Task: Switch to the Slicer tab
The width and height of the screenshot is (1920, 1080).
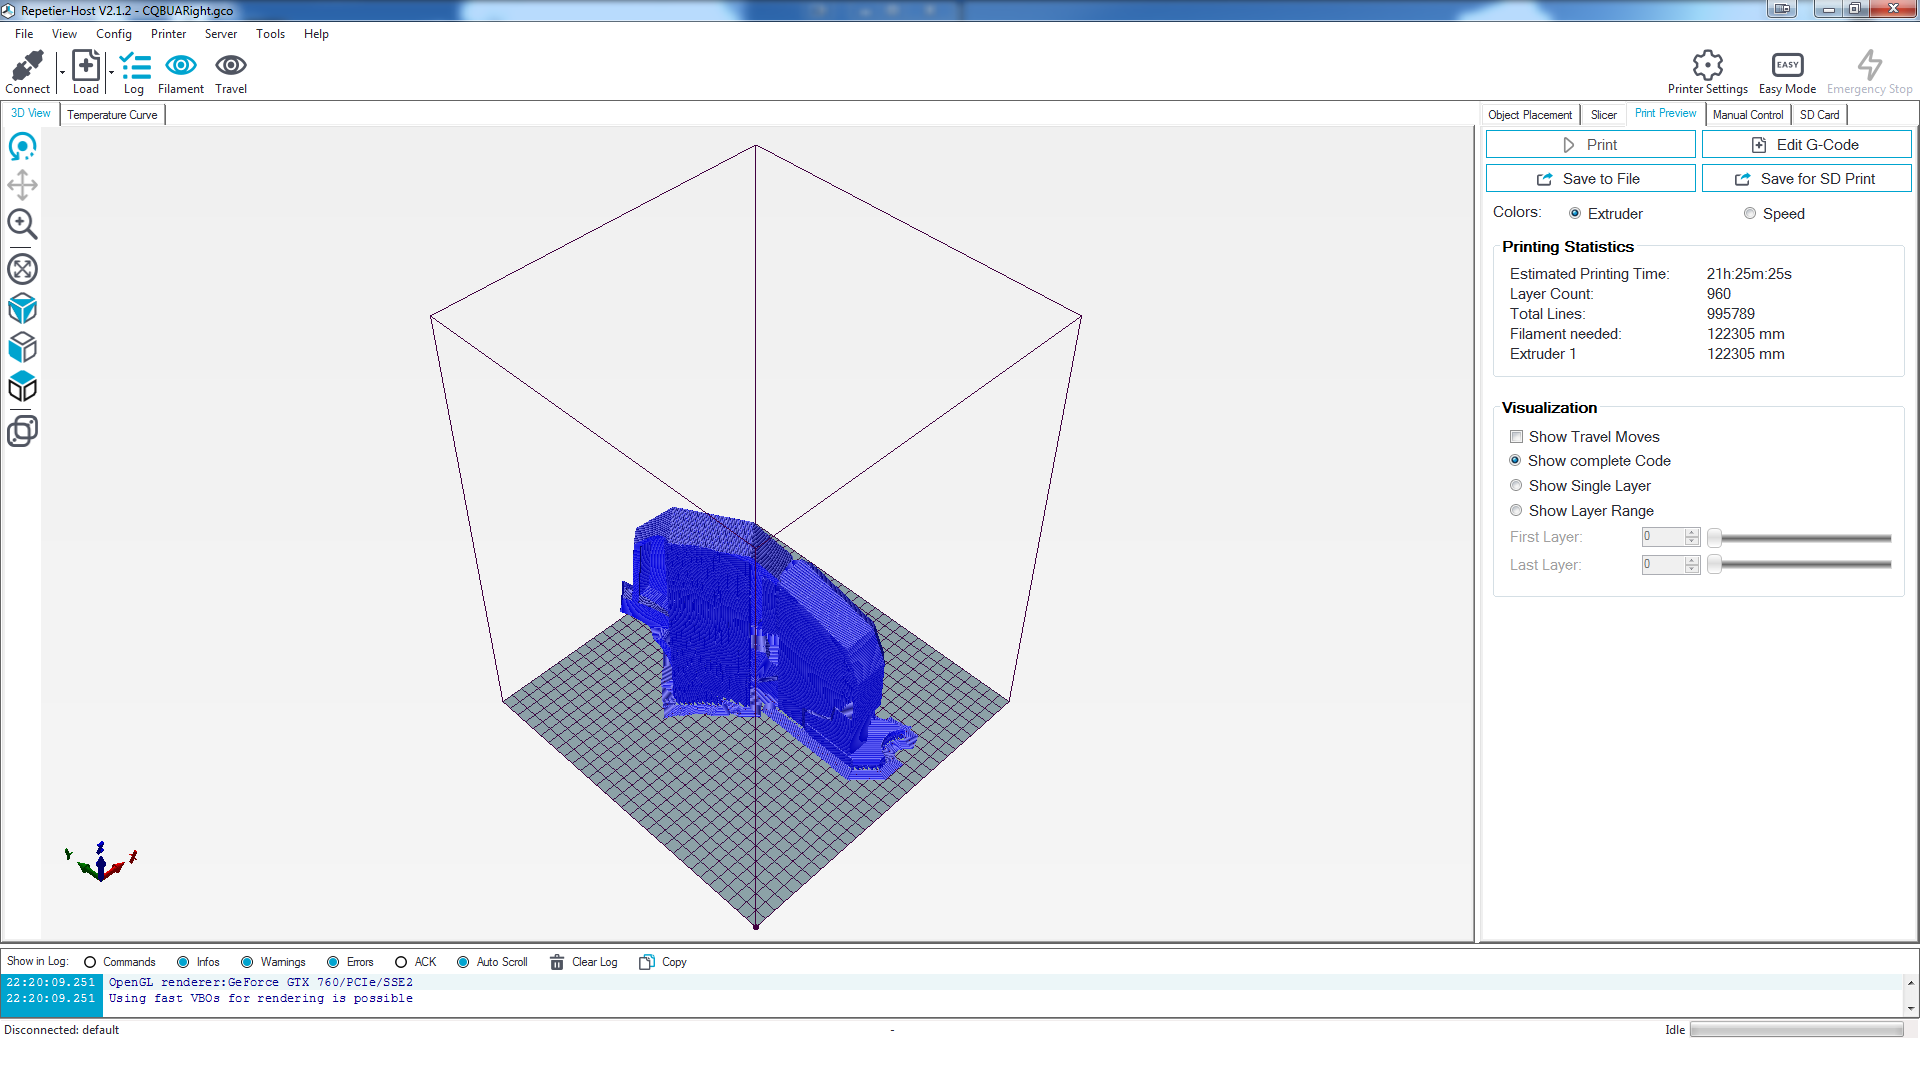Action: pyautogui.click(x=1603, y=115)
